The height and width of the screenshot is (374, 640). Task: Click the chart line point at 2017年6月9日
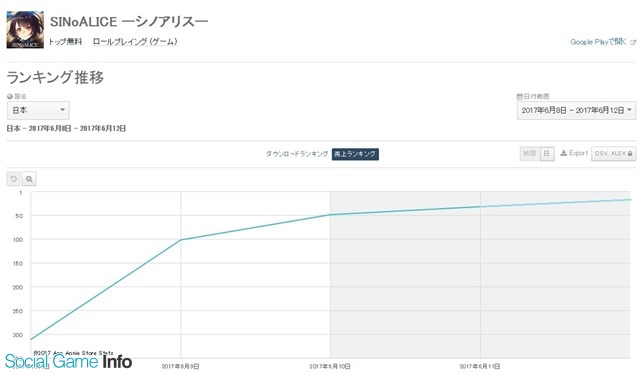coord(181,240)
